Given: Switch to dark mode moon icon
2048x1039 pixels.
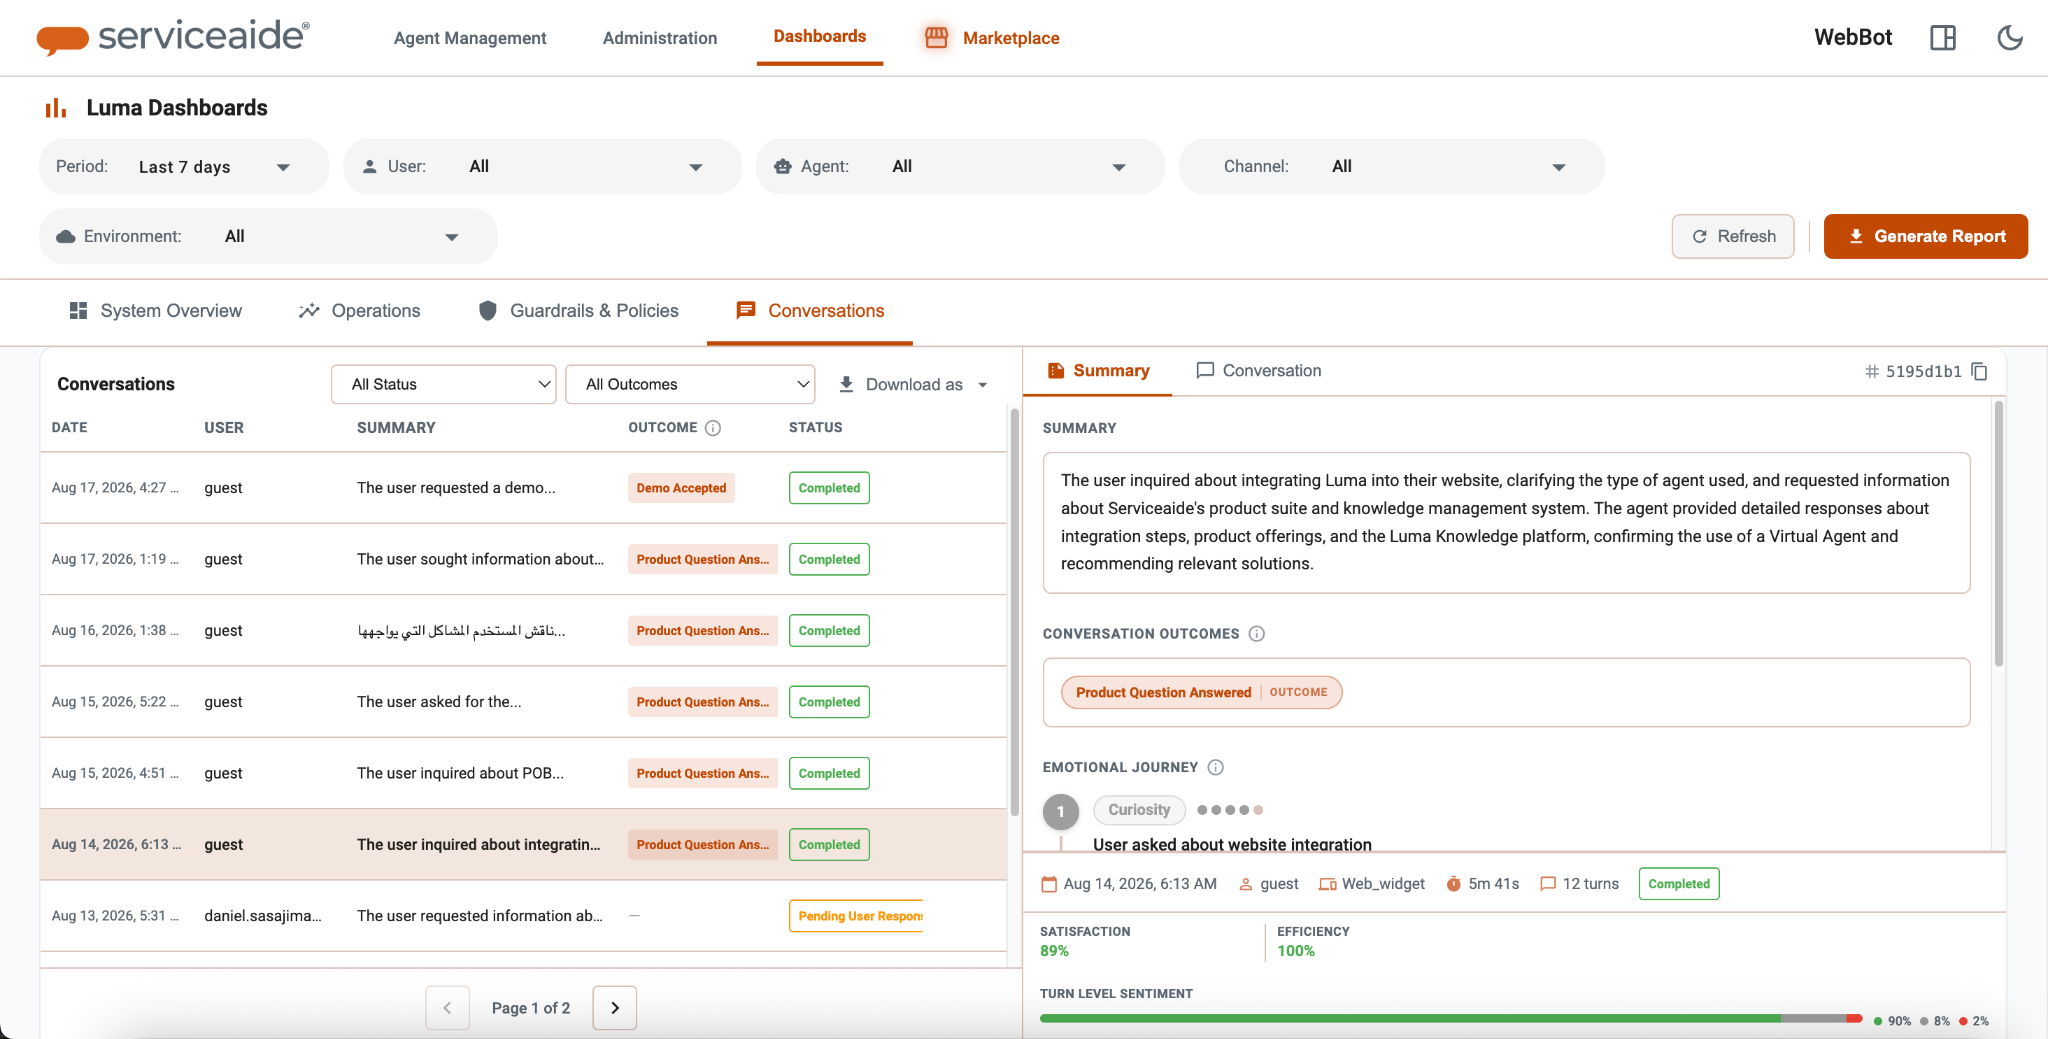Looking at the screenshot, I should [2009, 38].
